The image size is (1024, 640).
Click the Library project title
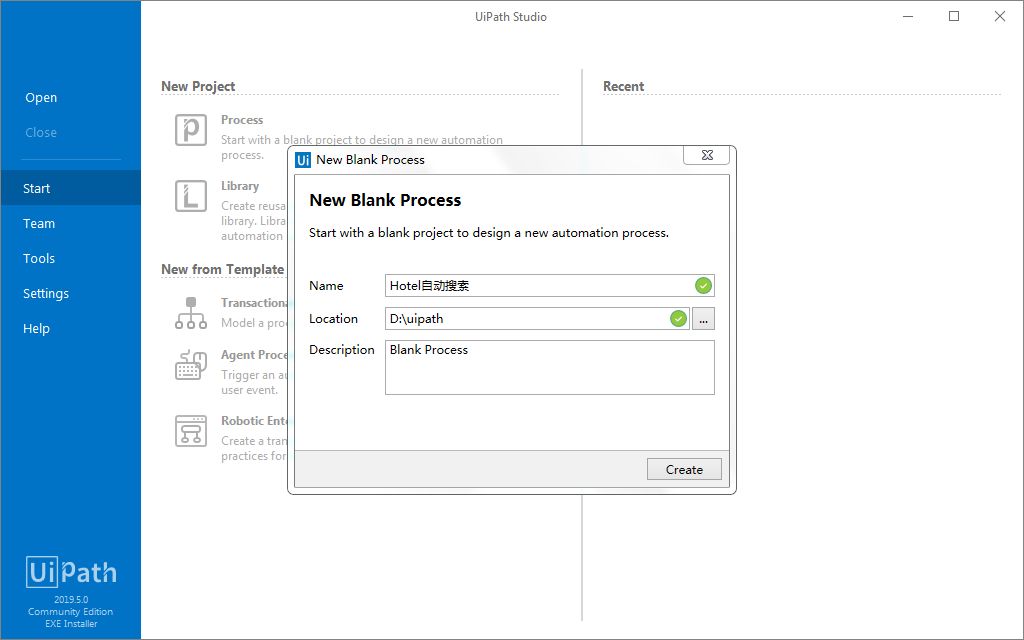(240, 186)
